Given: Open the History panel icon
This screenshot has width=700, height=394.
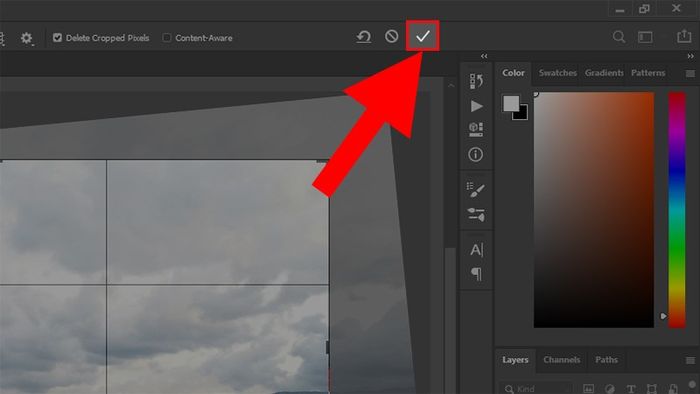Looking at the screenshot, I should [x=476, y=81].
